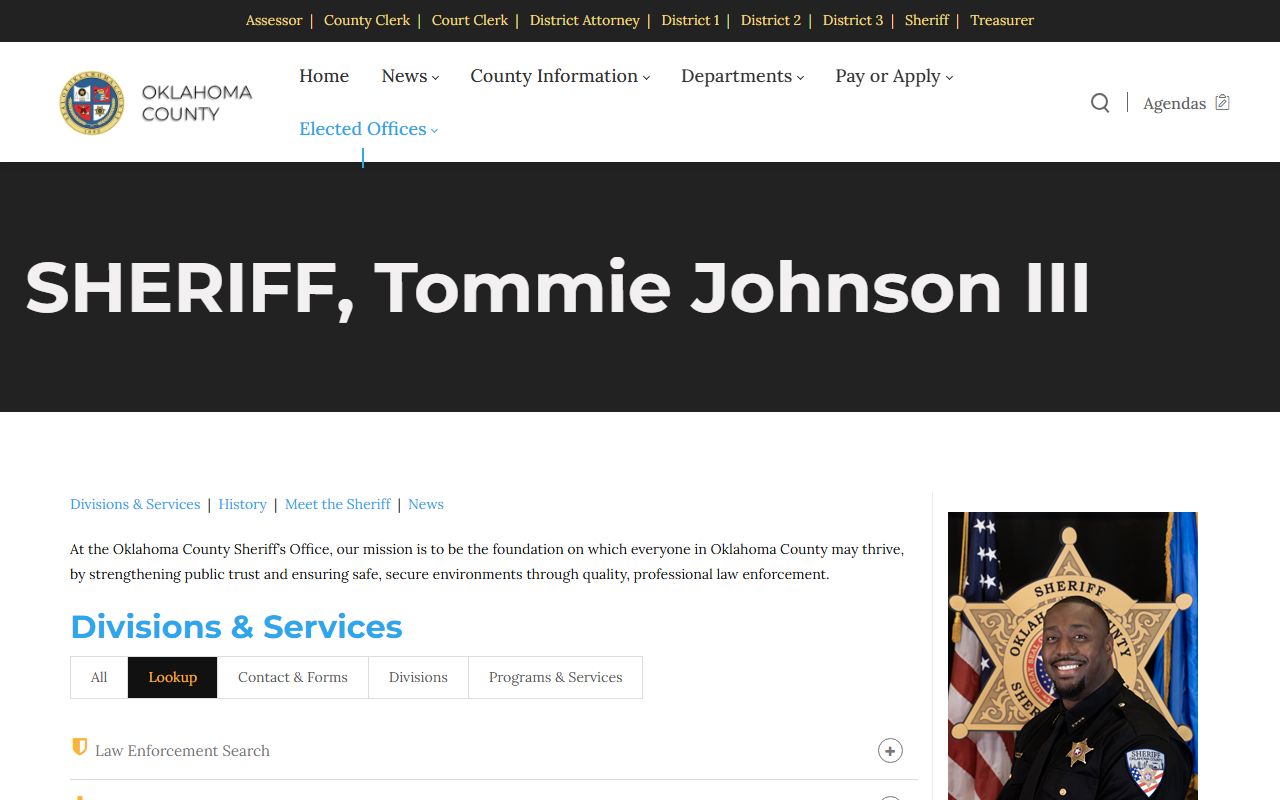Screen dimensions: 1280x800
Task: Open the District 3 link
Action: pos(853,20)
